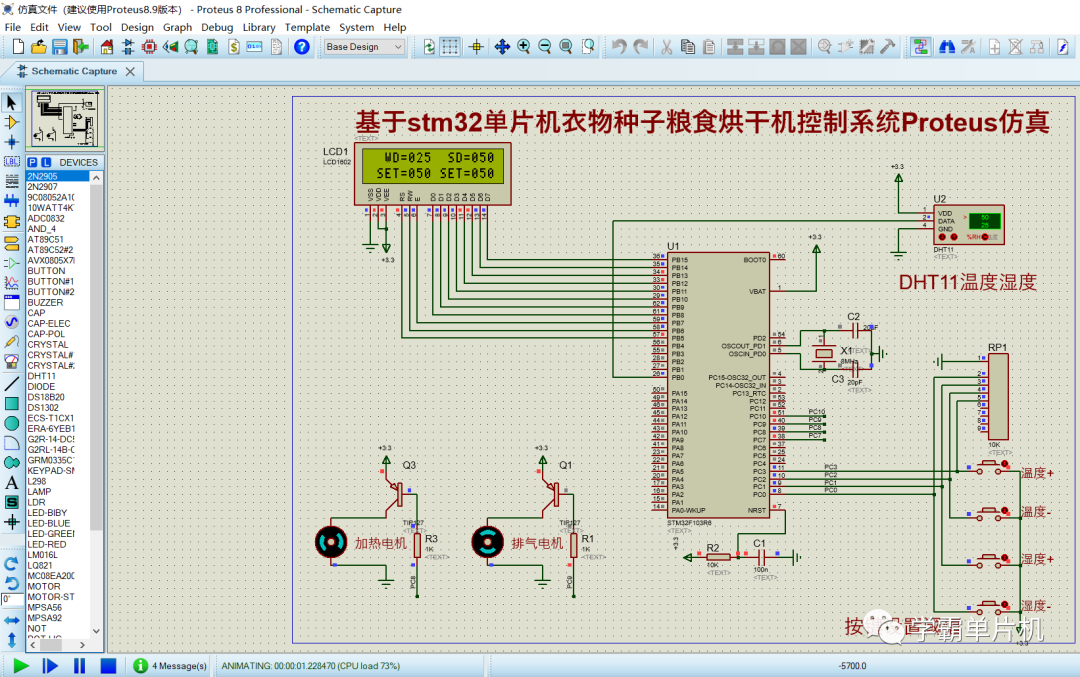Screen dimensions: 1080x677
Task: Select the Graph Mode tool
Action: pos(12,282)
